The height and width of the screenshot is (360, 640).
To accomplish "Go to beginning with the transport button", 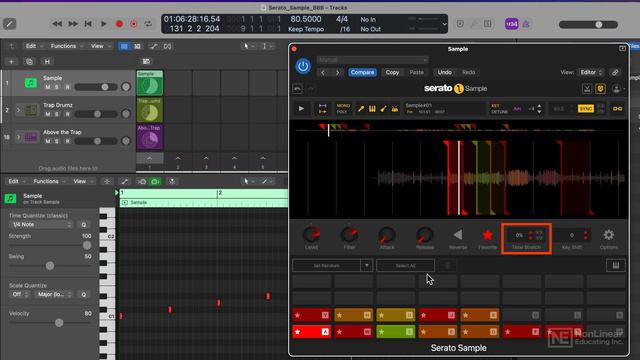I will click(88, 24).
